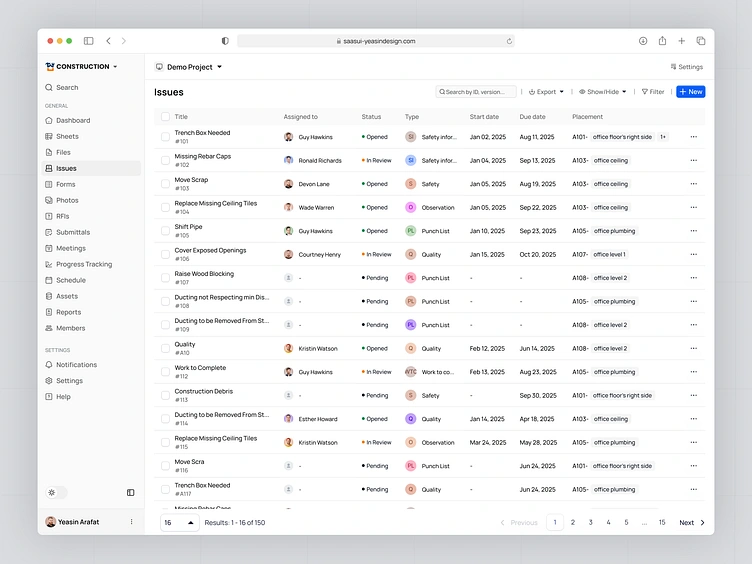The width and height of the screenshot is (752, 564).
Task: Check the Shift Pipe #105 row
Action: [165, 231]
